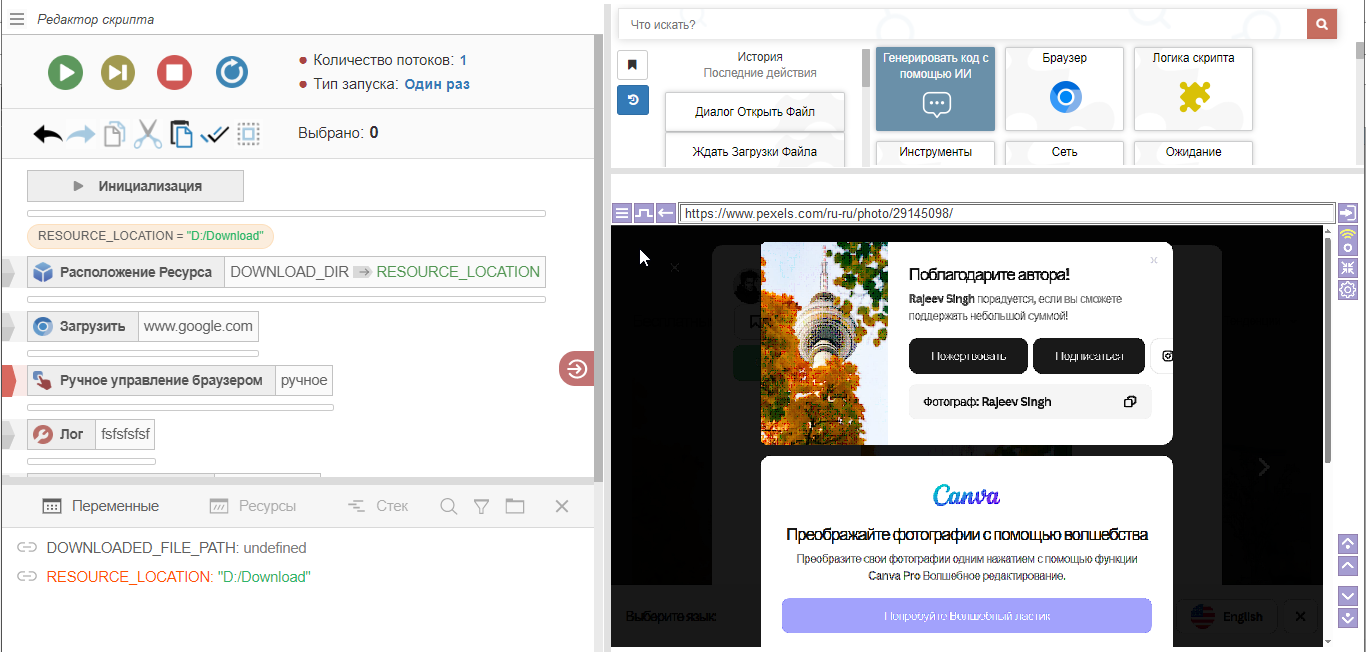
Task: Click the paste clipboard icon
Action: coord(181,134)
